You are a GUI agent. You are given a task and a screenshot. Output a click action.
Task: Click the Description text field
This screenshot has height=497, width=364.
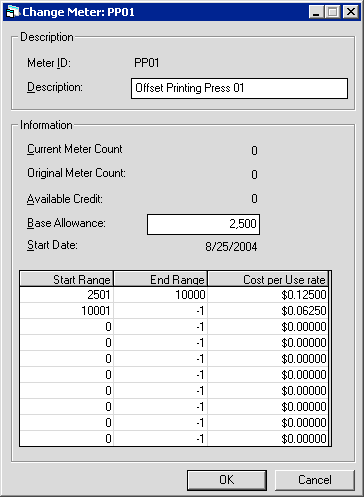[x=239, y=88]
